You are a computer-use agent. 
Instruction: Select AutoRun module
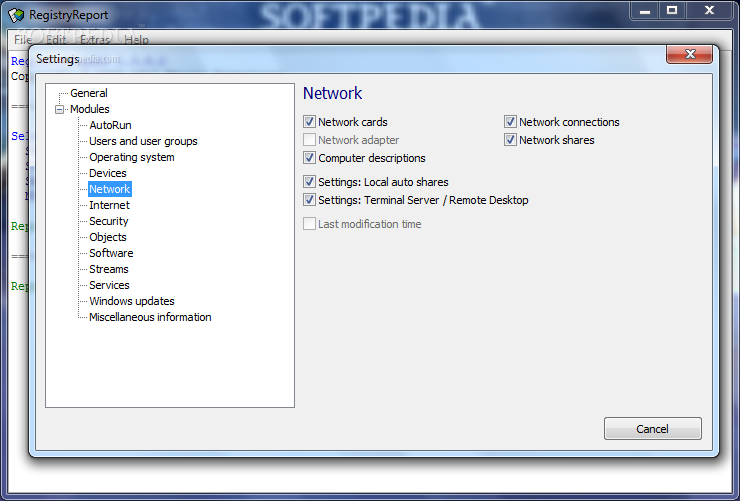pyautogui.click(x=110, y=125)
